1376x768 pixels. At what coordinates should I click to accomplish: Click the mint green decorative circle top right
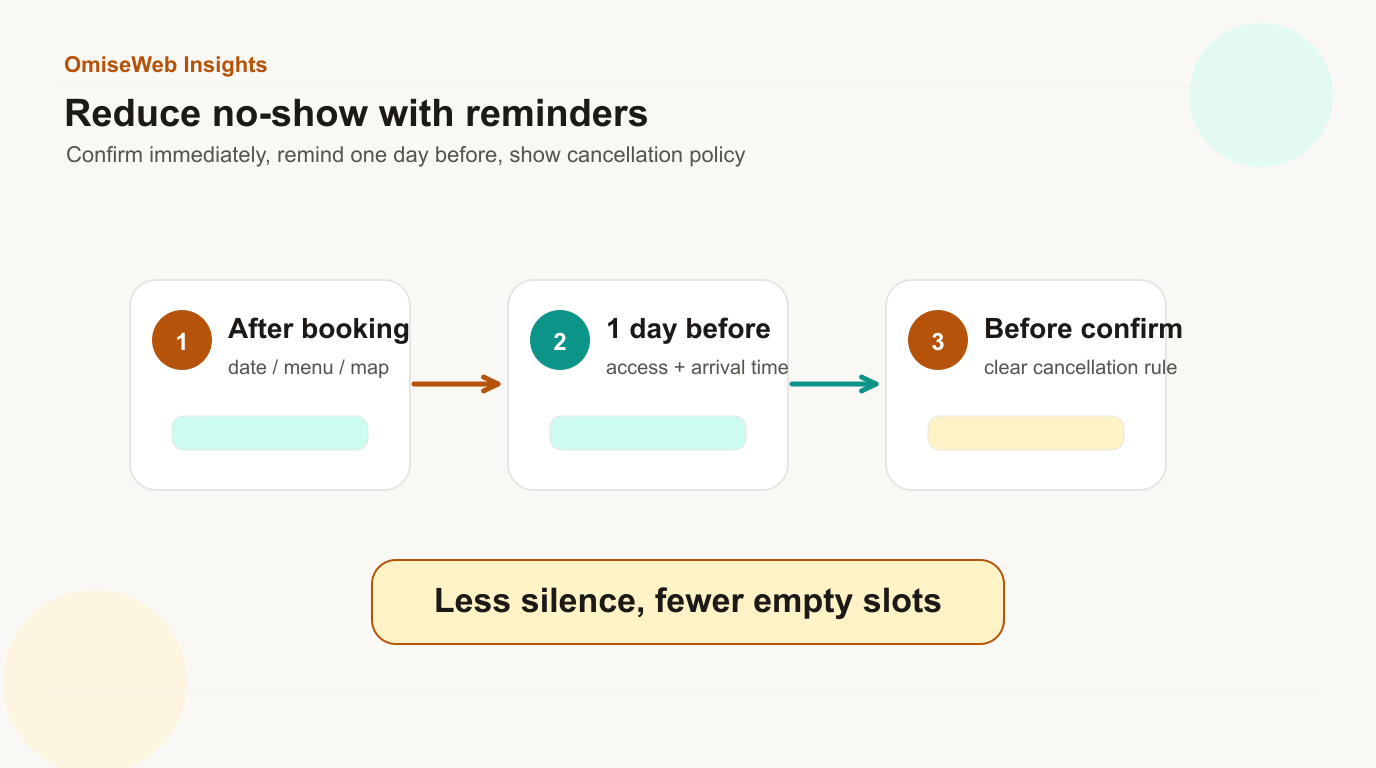tap(1261, 95)
